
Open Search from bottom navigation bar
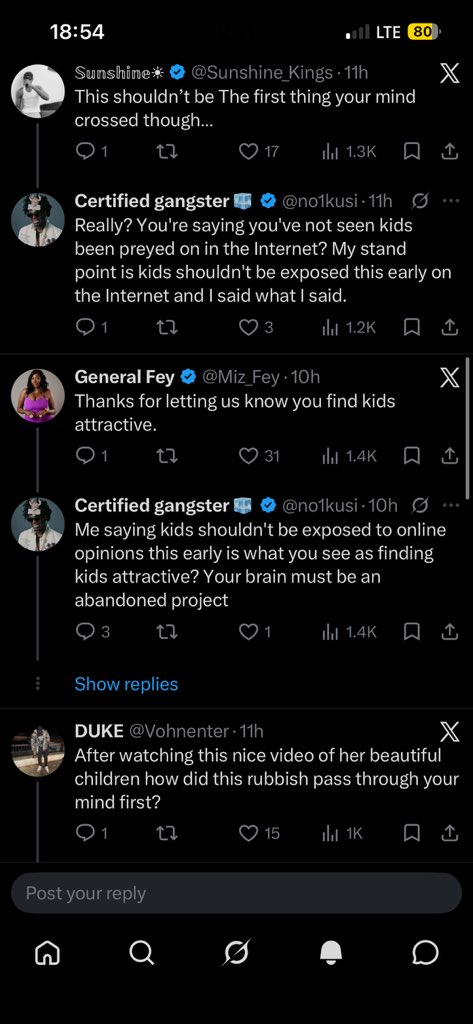(140, 953)
